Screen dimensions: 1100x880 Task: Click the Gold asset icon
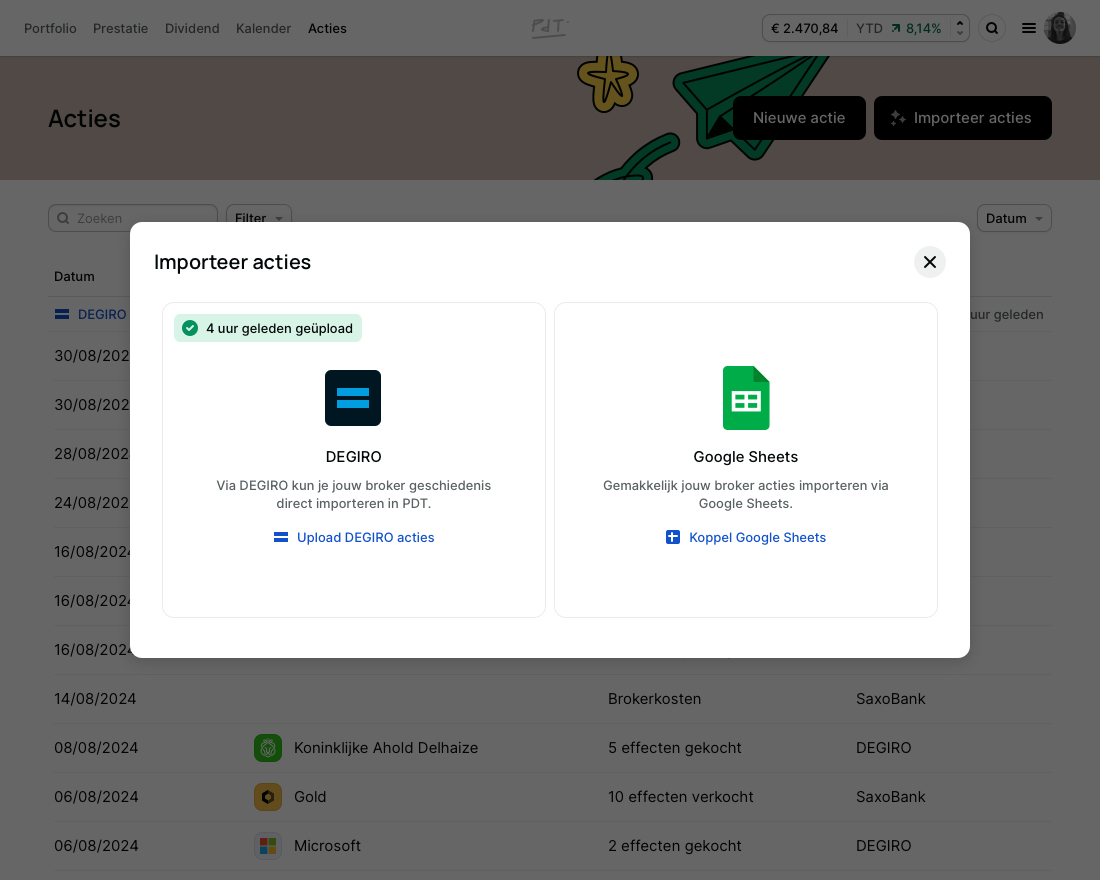pyautogui.click(x=268, y=796)
